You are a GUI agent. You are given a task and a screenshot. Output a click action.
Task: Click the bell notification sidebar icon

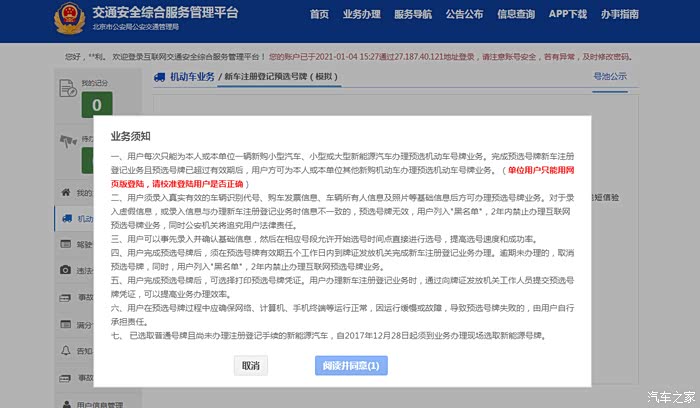[x=67, y=351]
